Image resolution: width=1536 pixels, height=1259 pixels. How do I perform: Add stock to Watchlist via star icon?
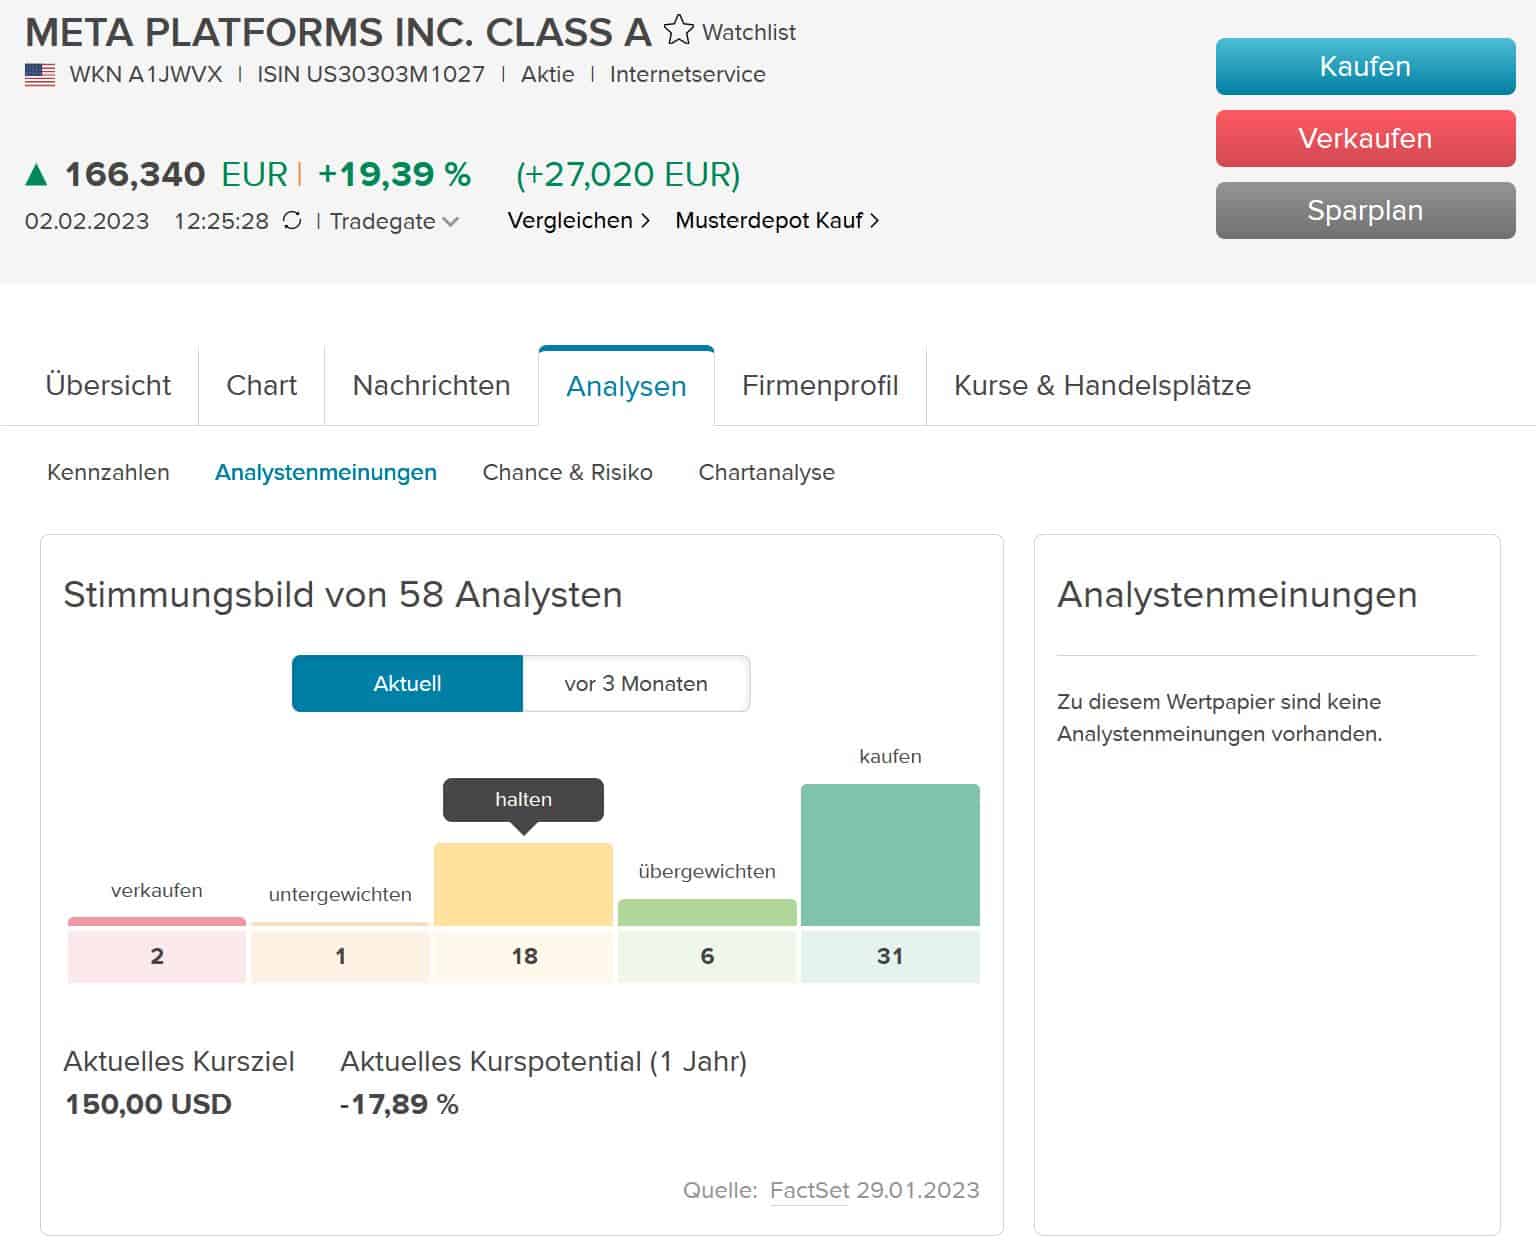[678, 30]
